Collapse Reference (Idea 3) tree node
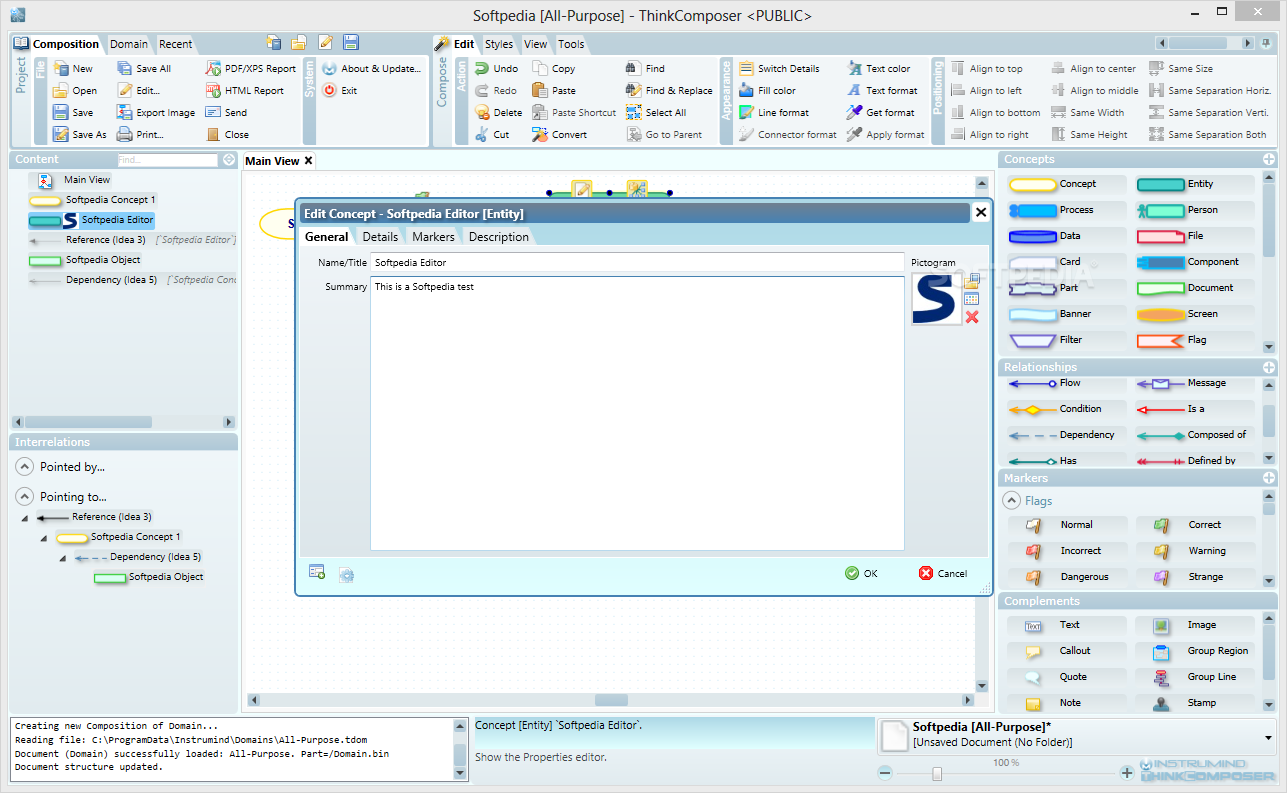The height and width of the screenshot is (793, 1287). click(25, 517)
